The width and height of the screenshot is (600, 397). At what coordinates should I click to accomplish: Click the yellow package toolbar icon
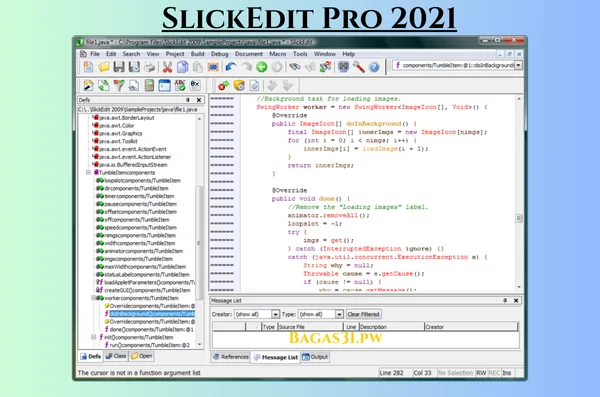pos(239,85)
